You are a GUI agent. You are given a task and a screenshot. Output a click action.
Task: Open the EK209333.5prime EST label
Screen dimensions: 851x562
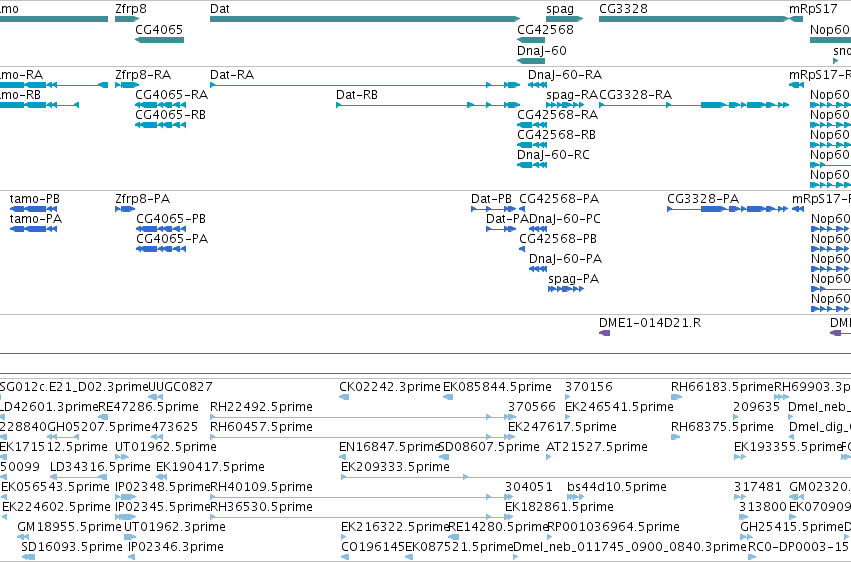(x=395, y=467)
